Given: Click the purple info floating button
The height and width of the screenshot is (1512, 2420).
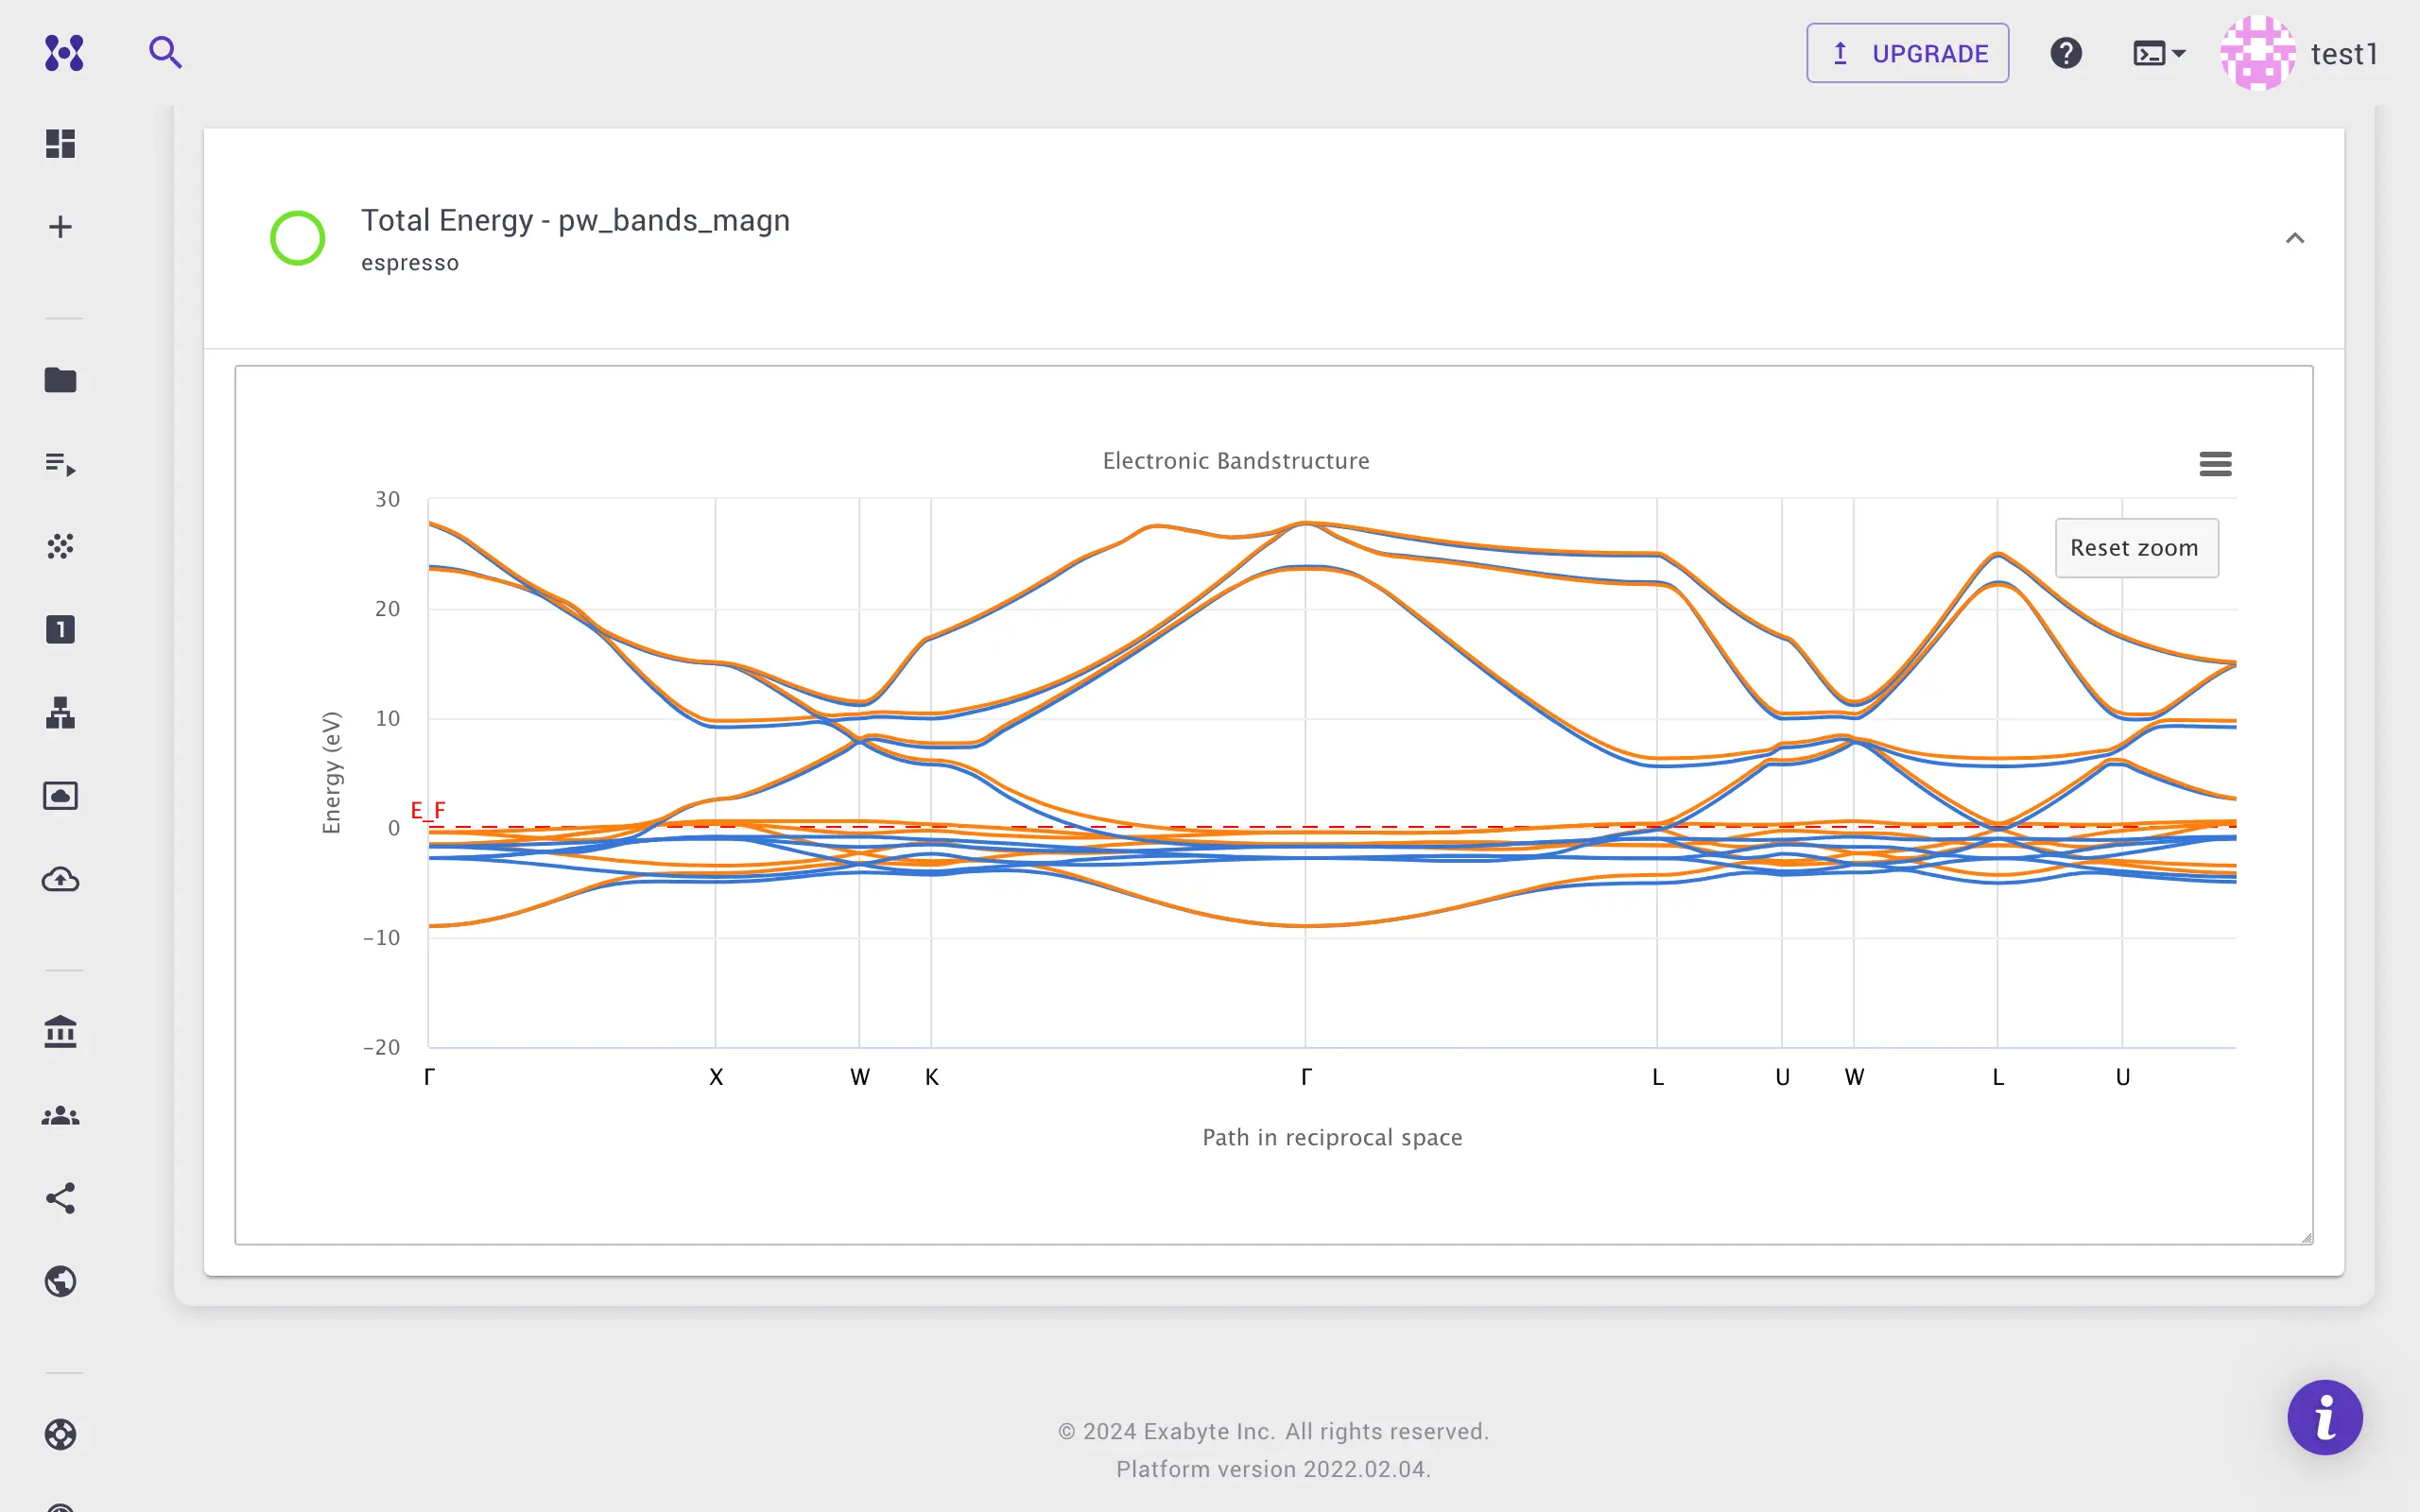Looking at the screenshot, I should coord(2325,1417).
